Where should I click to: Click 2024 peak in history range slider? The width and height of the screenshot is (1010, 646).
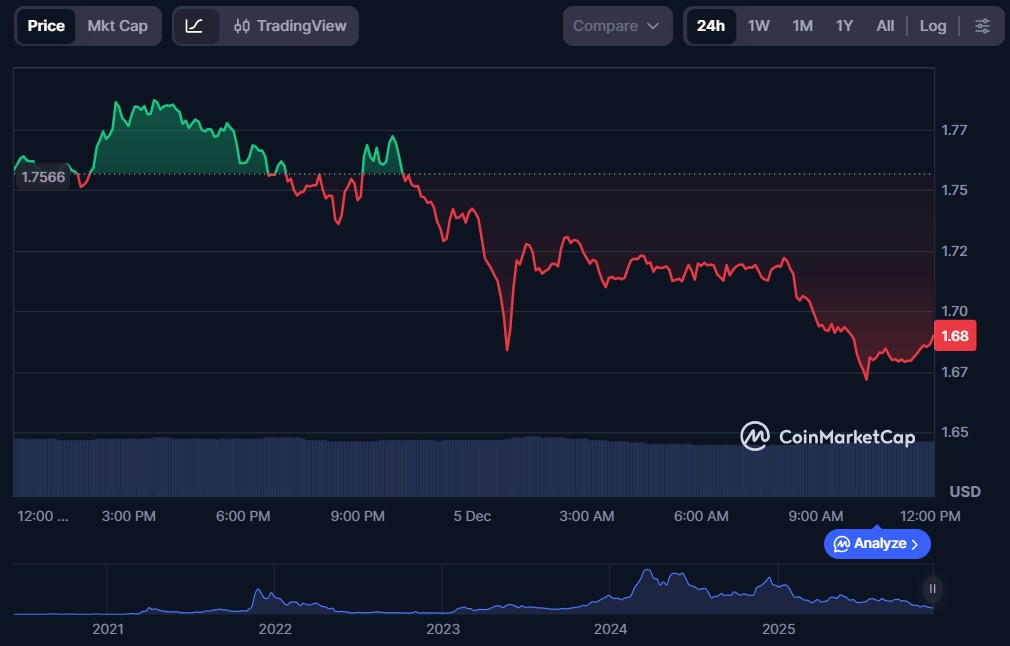pos(648,577)
